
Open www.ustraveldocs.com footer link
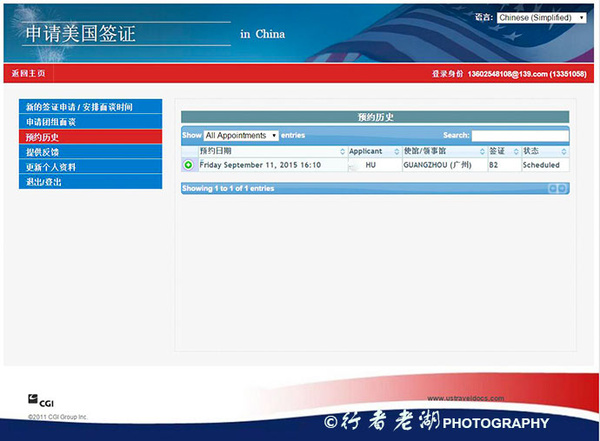pos(466,399)
